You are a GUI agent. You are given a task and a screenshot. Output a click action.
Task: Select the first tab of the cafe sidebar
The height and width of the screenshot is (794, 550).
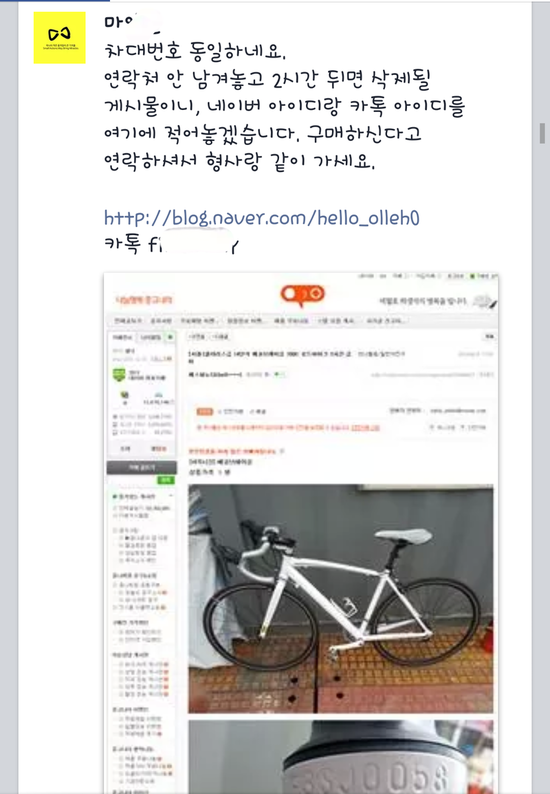(x=122, y=337)
